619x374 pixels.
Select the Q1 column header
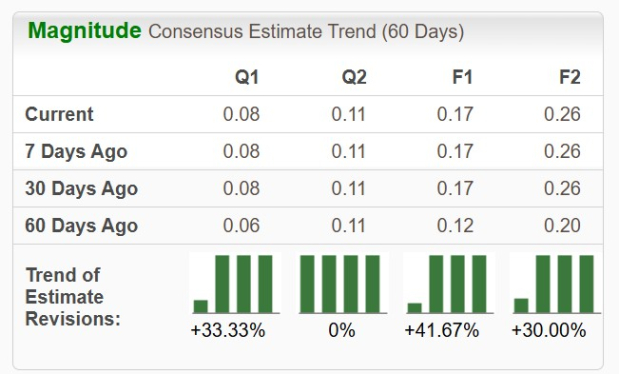coord(247,77)
